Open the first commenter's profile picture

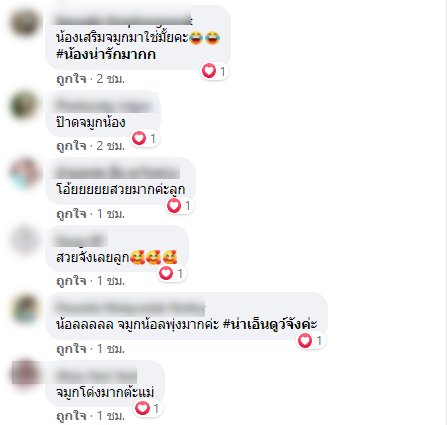point(24,23)
